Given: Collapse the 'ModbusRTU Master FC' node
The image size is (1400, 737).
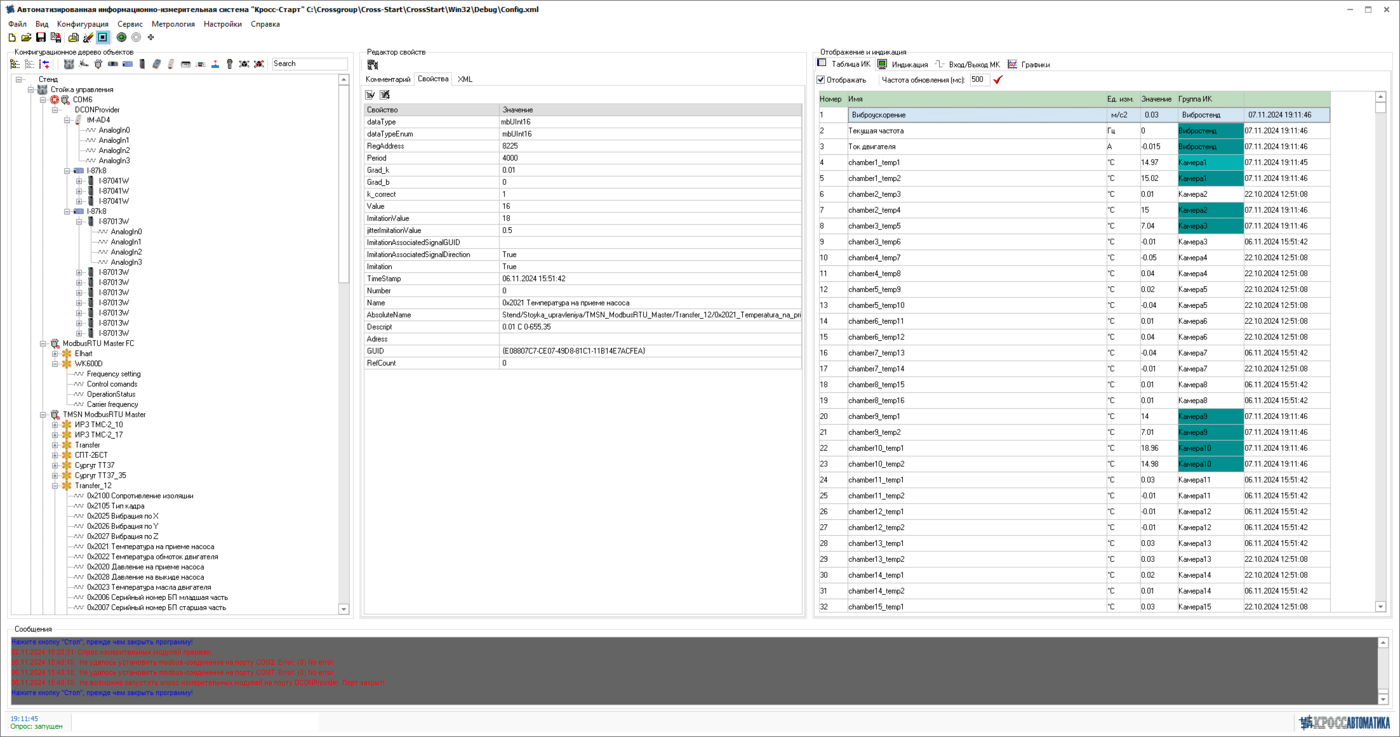Looking at the screenshot, I should [43, 344].
